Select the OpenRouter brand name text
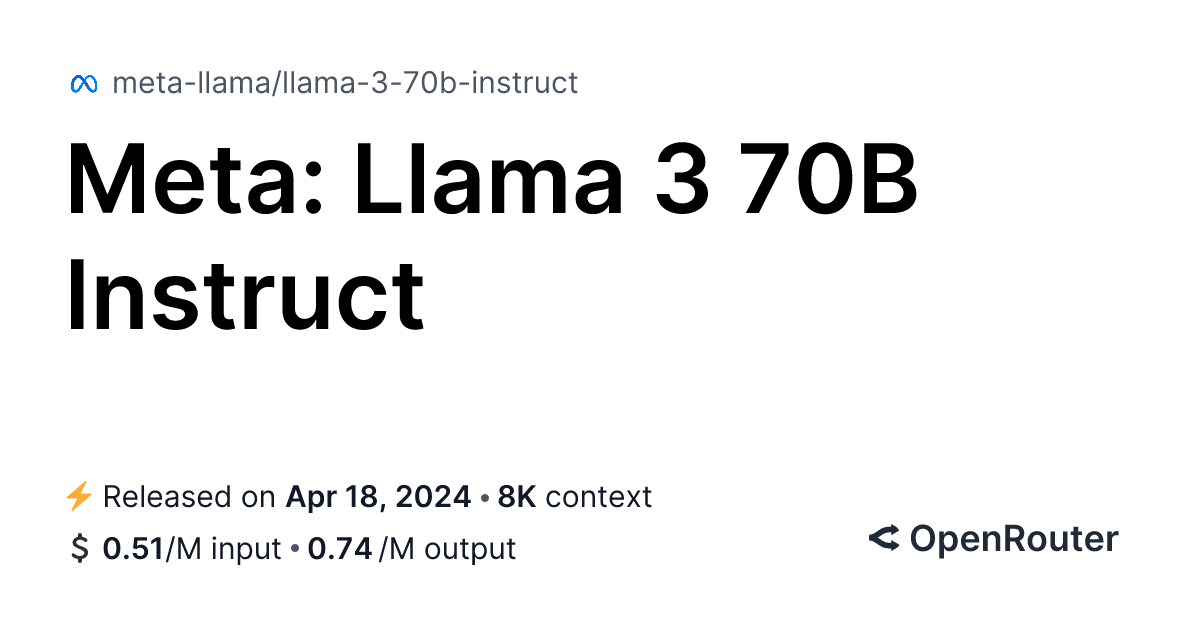Image resolution: width=1200 pixels, height=630 pixels. tap(1013, 540)
